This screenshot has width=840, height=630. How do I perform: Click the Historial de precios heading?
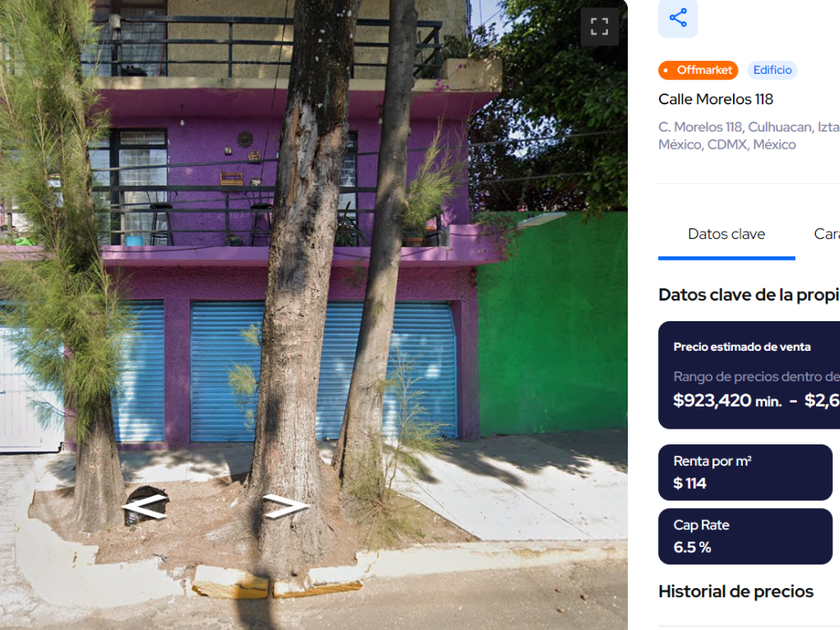[736, 591]
